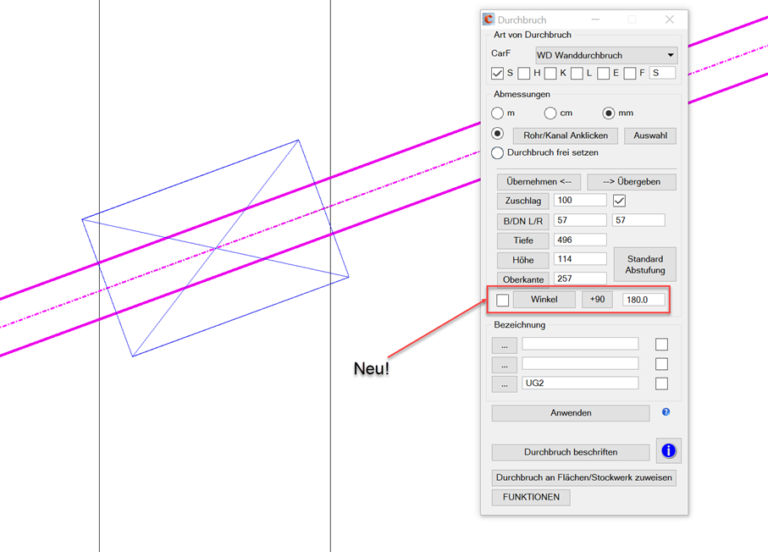The image size is (768, 552).
Task: Click the +90 angle rotation button
Action: 597,299
